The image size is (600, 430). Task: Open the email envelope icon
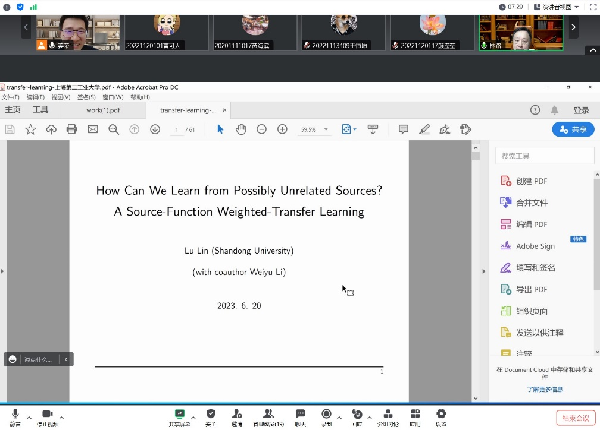pyautogui.click(x=92, y=129)
